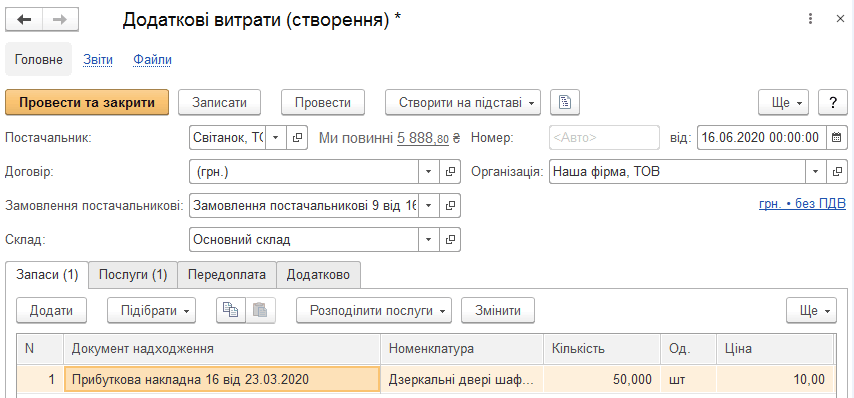854x398 pixels.
Task: Click the Кількість column header
Action: pos(602,349)
